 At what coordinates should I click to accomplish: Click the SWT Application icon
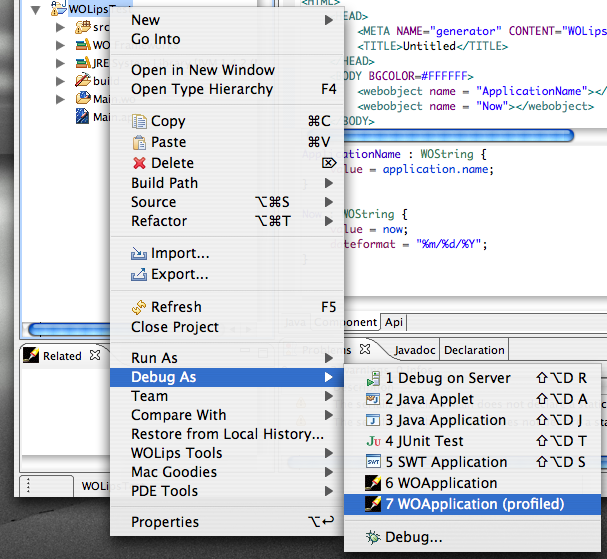click(x=373, y=462)
